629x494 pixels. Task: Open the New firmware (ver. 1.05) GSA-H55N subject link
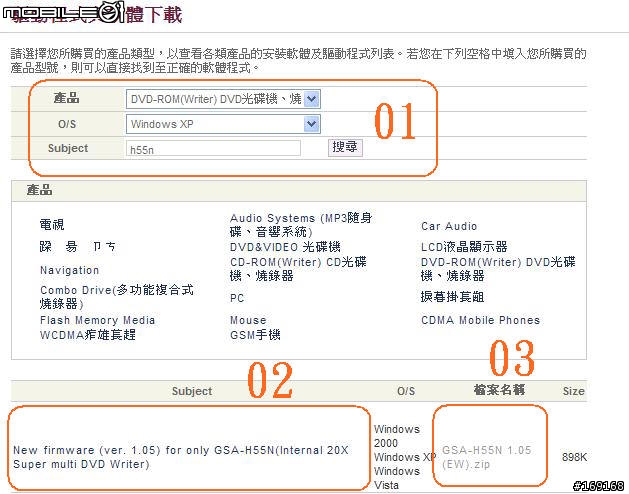[181, 457]
